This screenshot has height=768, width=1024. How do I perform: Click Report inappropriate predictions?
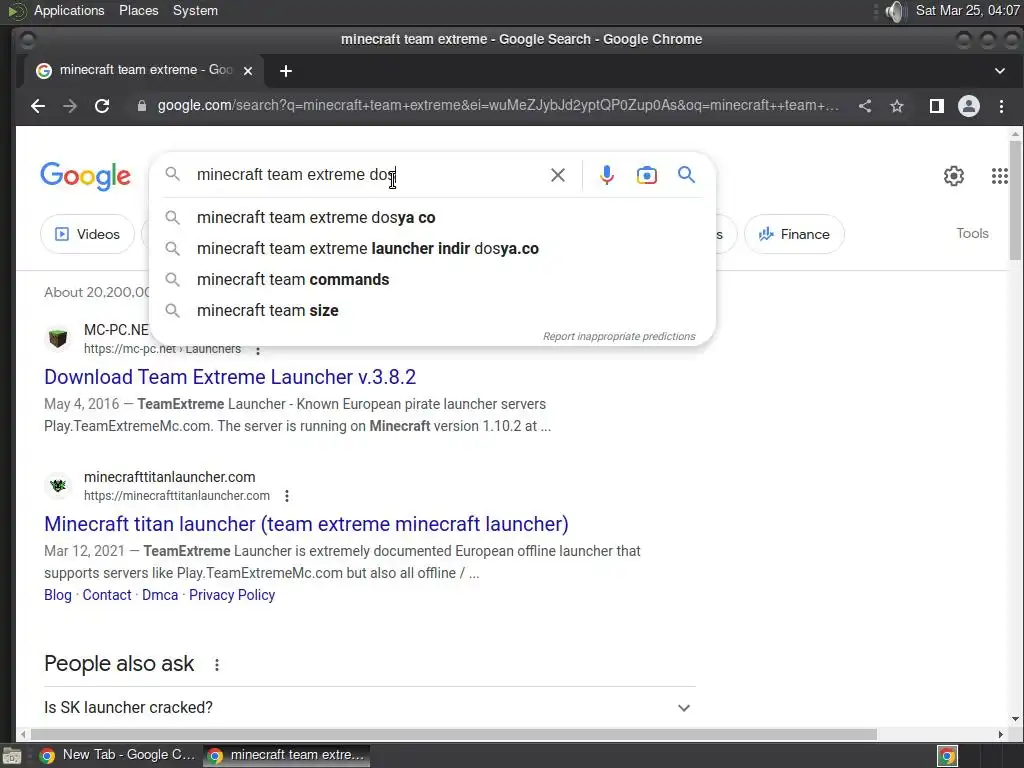[619, 336]
